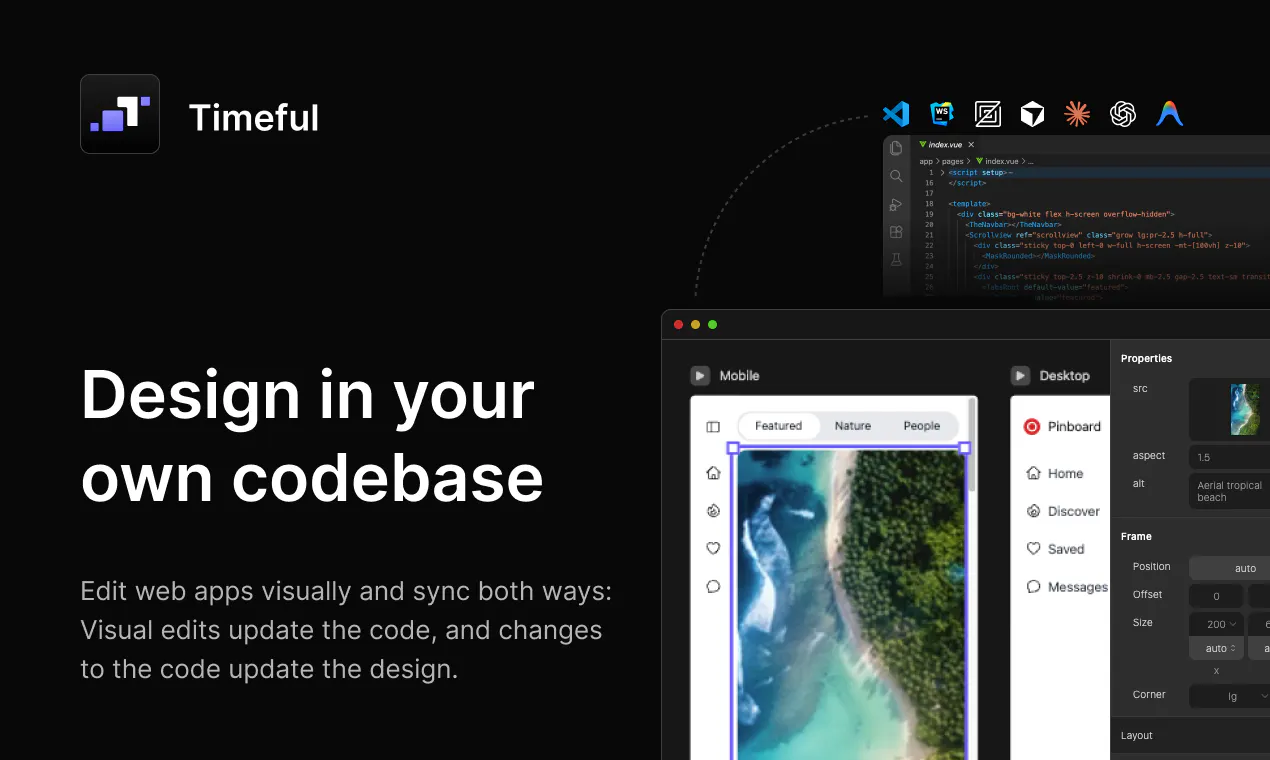1270x760 pixels.
Task: Expand the Layout section
Action: tap(1190, 735)
